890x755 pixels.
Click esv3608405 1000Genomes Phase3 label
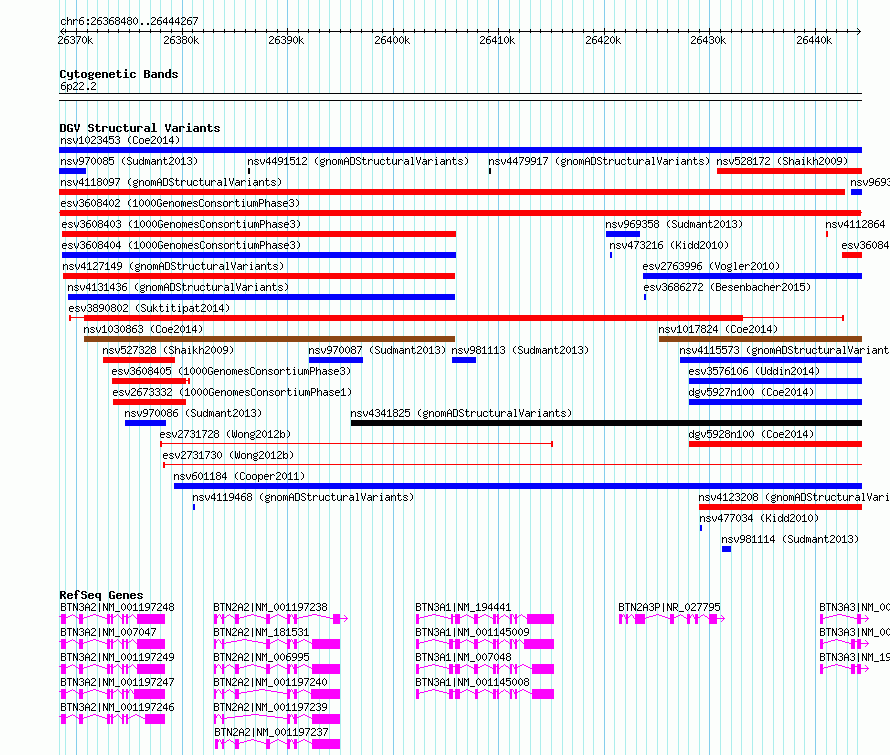232,371
